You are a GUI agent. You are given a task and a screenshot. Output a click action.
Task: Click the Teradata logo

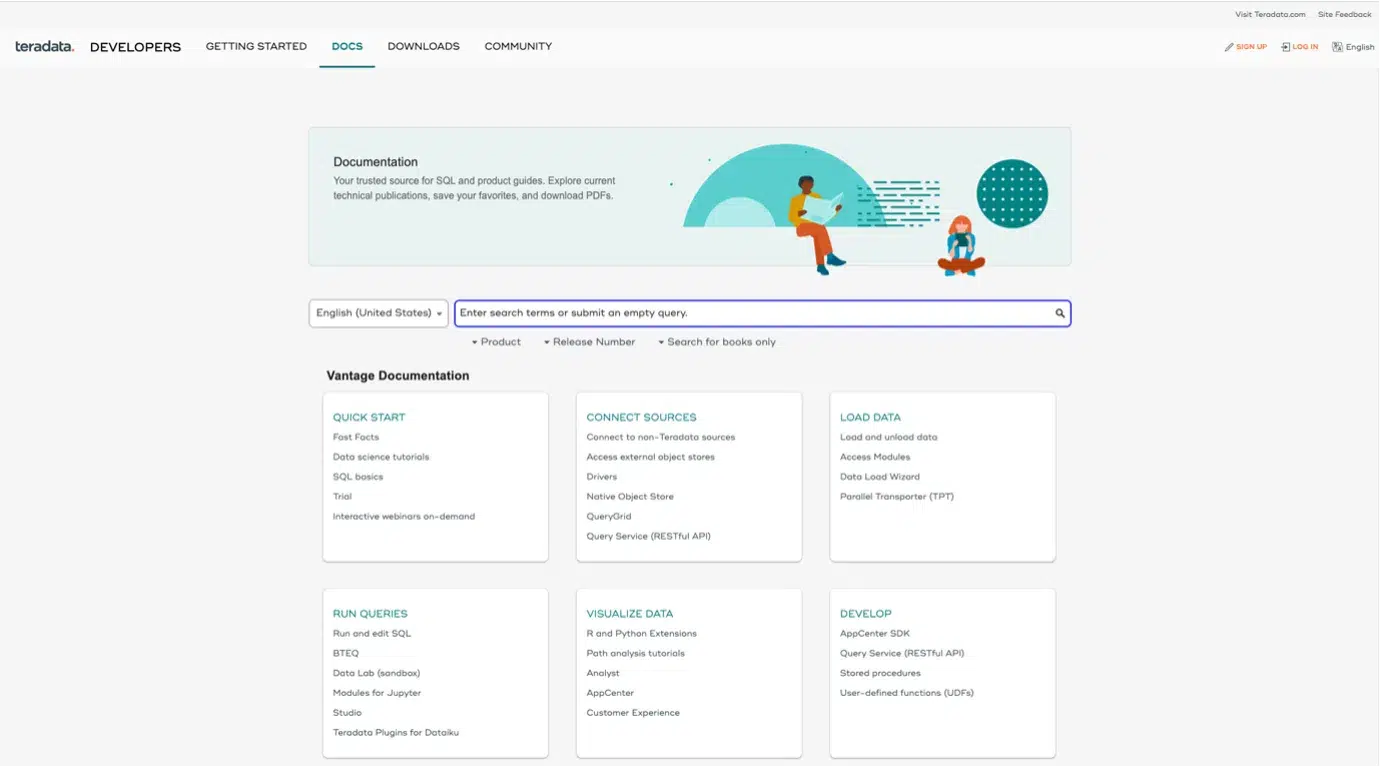click(45, 47)
